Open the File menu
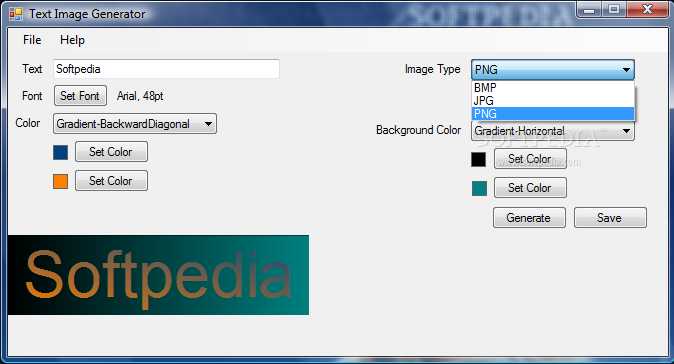Image resolution: width=674 pixels, height=364 pixels. pyautogui.click(x=32, y=40)
